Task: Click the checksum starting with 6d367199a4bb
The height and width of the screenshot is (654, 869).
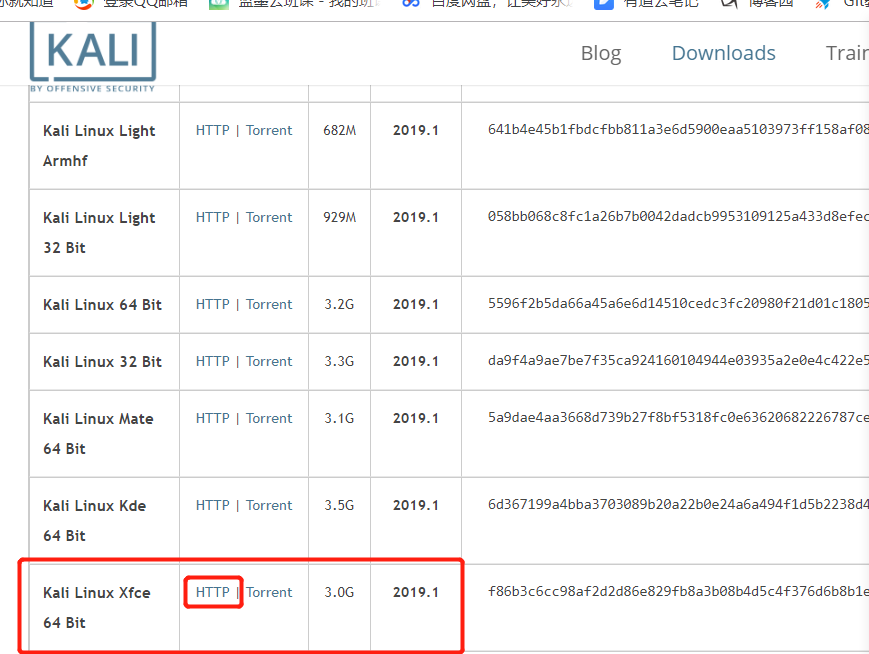Action: (678, 504)
